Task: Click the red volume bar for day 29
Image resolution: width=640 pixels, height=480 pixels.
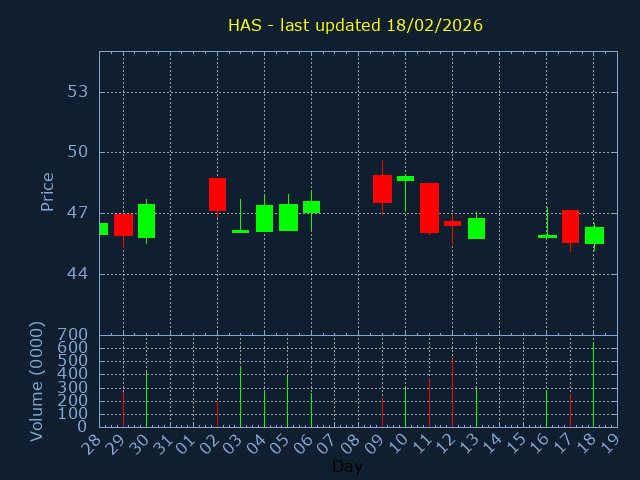Action: click(x=123, y=409)
